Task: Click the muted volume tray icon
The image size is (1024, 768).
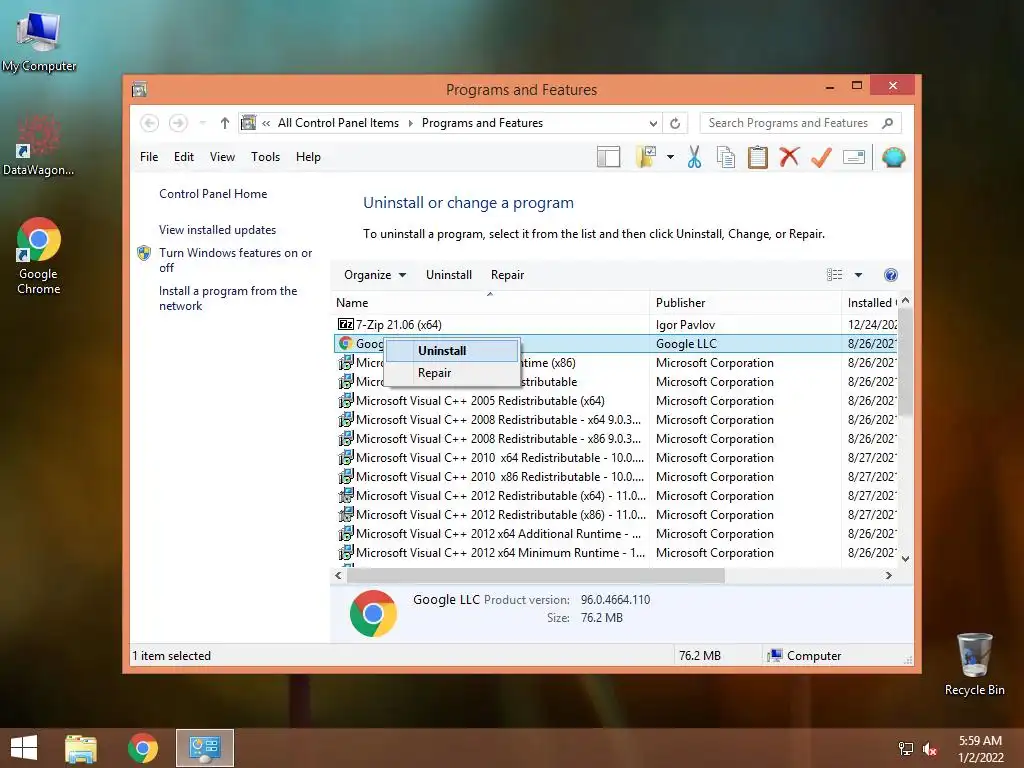Action: (x=930, y=749)
